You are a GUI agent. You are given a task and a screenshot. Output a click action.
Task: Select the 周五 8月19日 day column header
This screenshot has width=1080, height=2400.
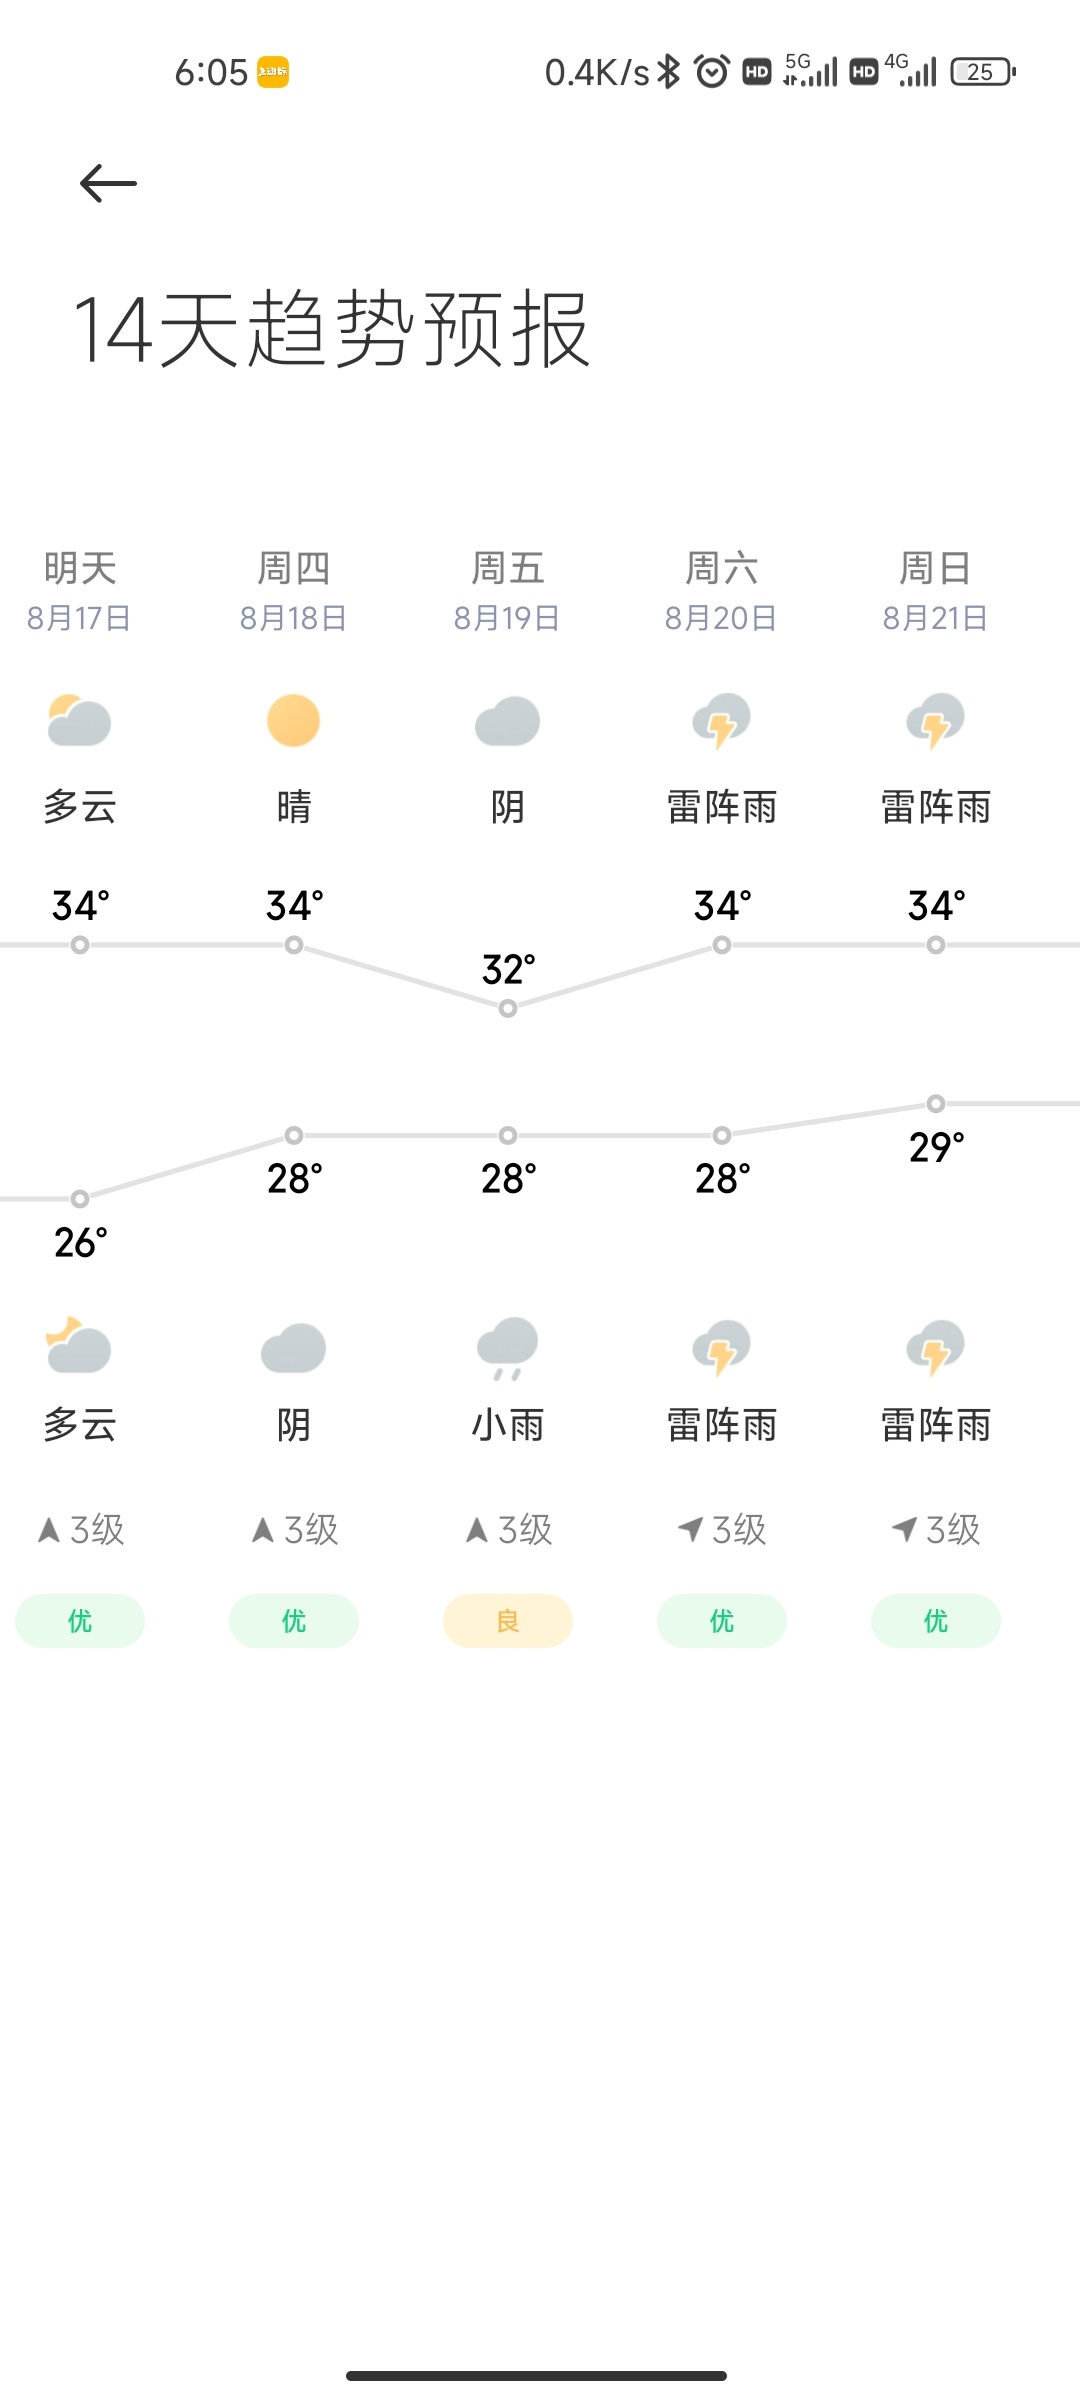coord(507,591)
